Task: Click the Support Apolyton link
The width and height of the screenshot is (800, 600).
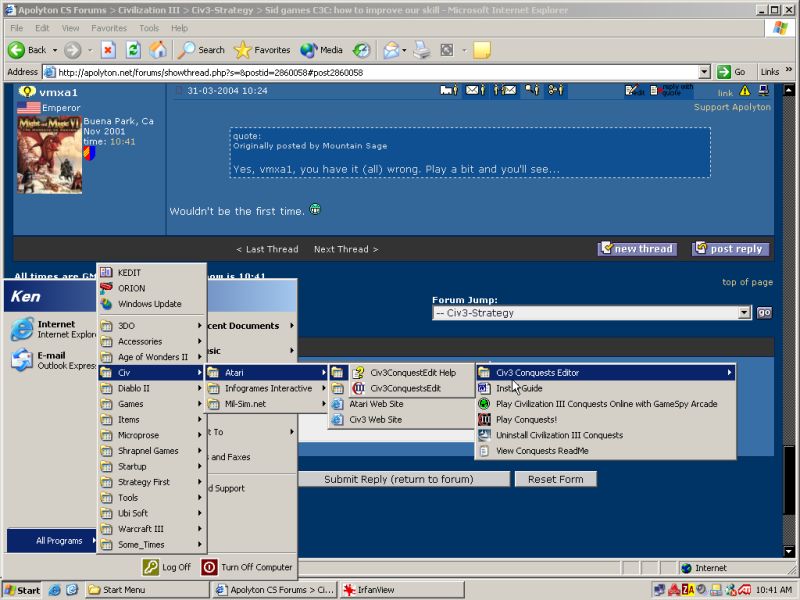Action: (732, 107)
